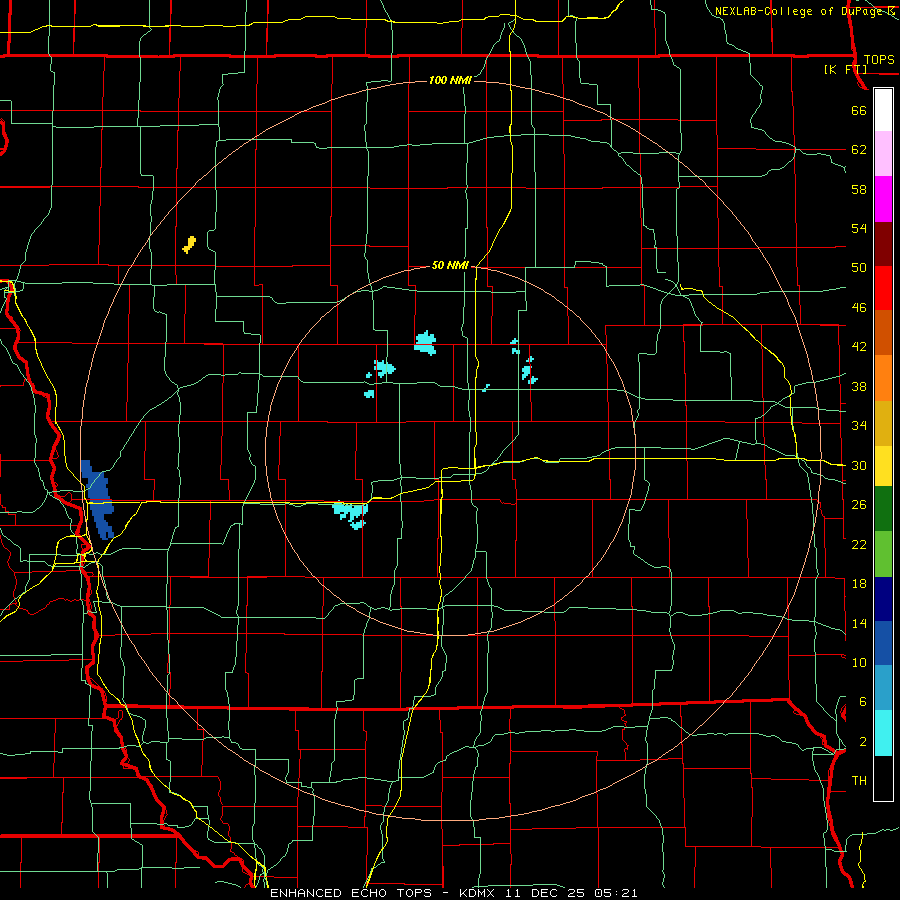Click the '22' legend value
Image resolution: width=900 pixels, height=900 pixels.
point(859,544)
